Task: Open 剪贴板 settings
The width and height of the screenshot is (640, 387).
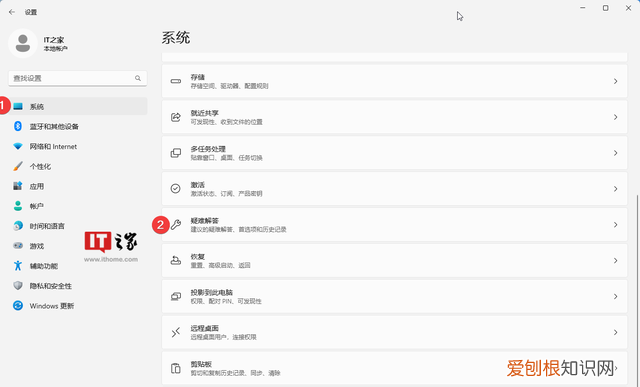Action: (394, 368)
